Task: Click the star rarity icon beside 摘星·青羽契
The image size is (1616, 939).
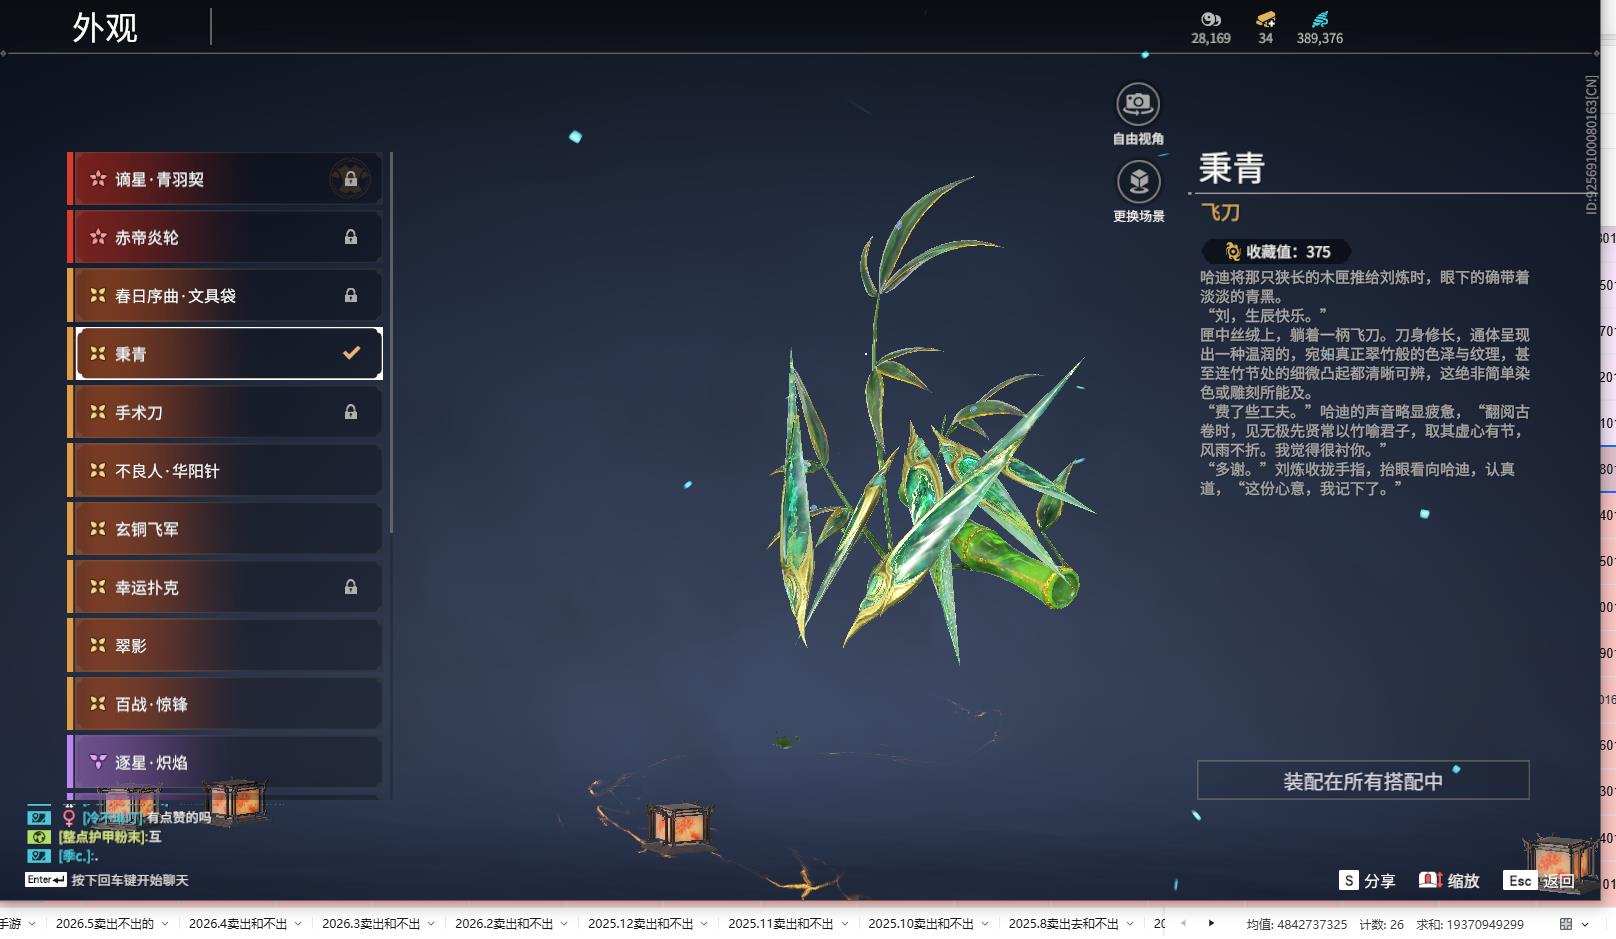Action: [x=98, y=179]
